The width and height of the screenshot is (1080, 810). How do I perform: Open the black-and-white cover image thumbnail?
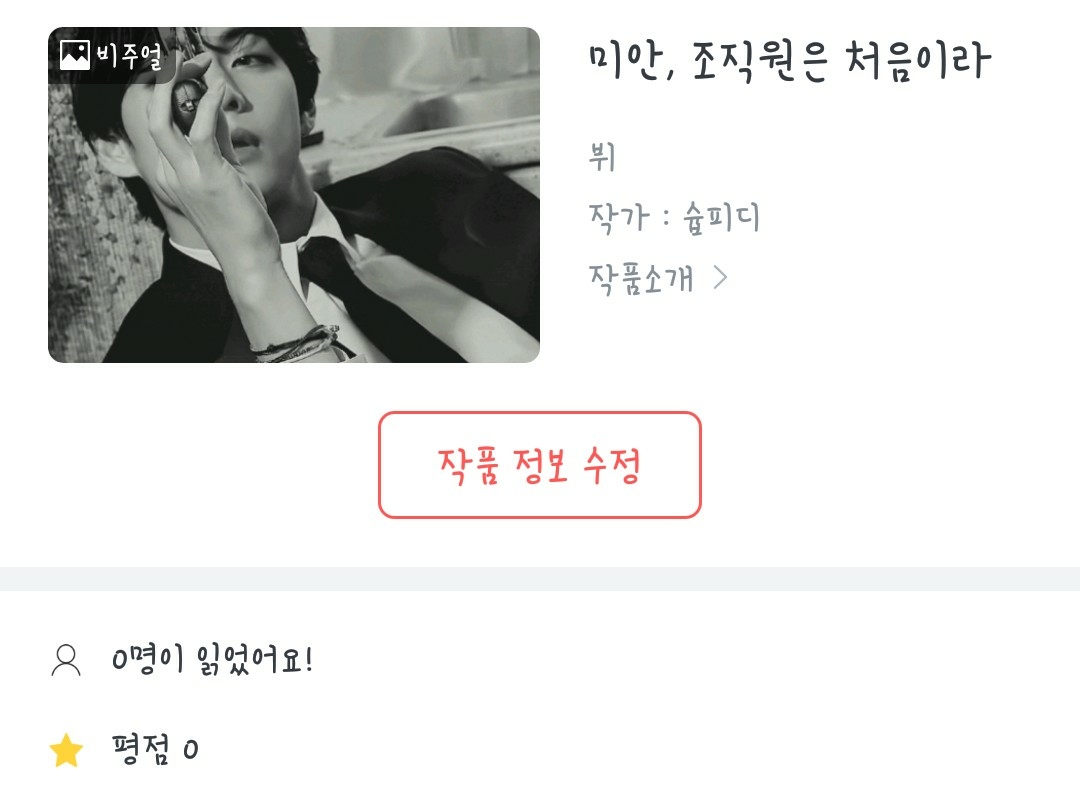pos(294,195)
